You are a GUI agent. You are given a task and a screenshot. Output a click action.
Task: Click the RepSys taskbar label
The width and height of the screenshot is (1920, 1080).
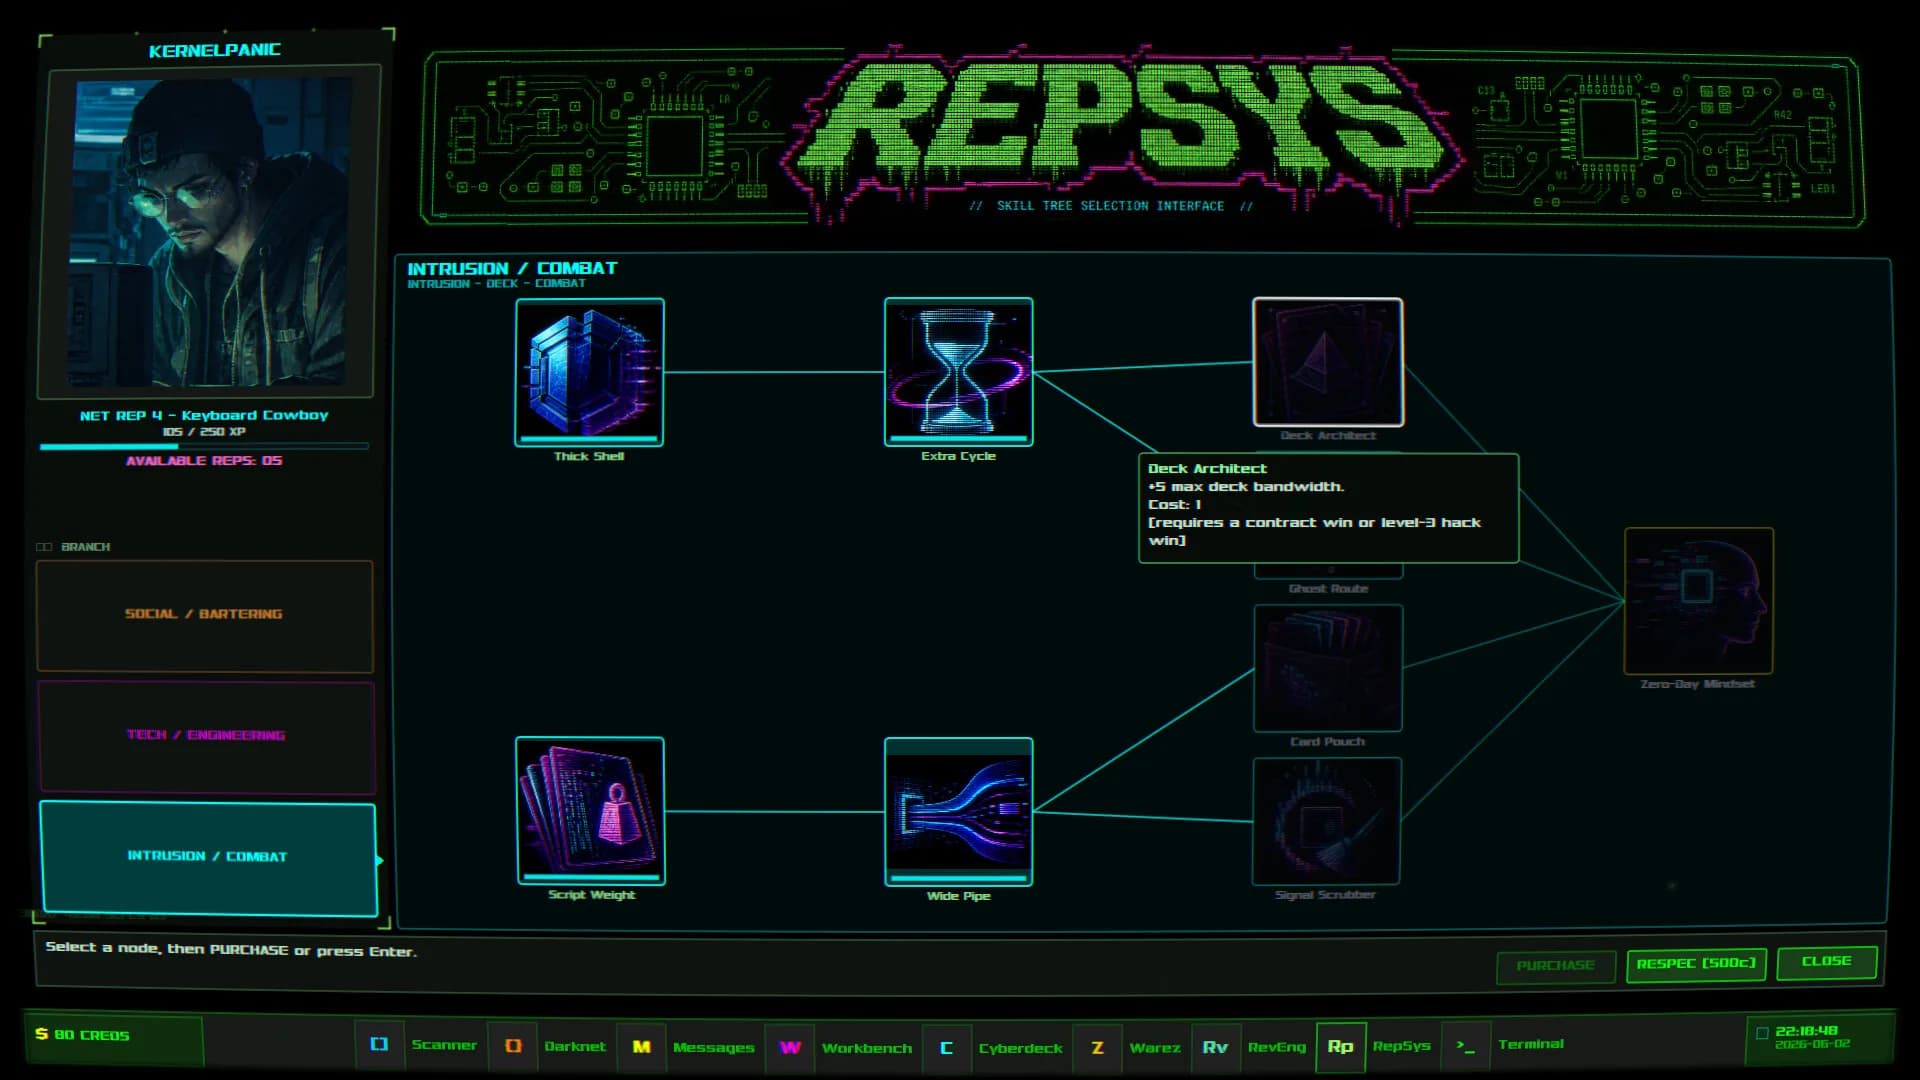click(x=1402, y=1046)
